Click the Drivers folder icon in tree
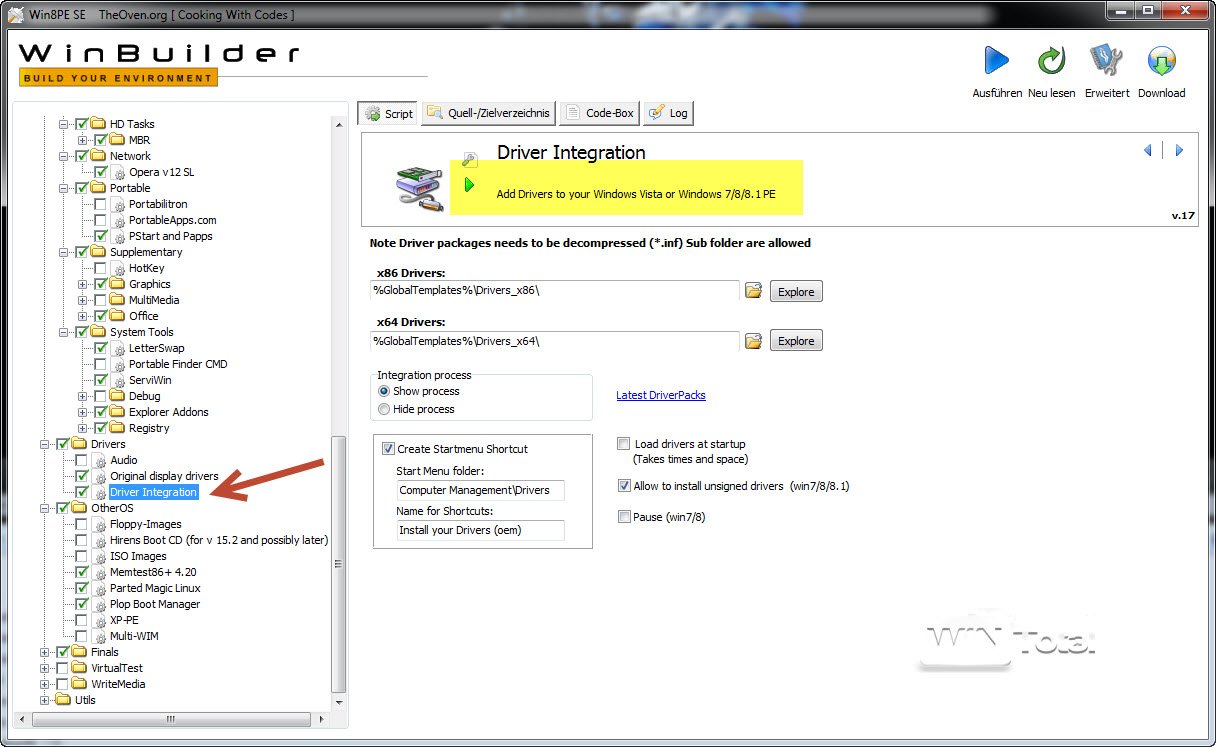1216x747 pixels. tap(80, 444)
